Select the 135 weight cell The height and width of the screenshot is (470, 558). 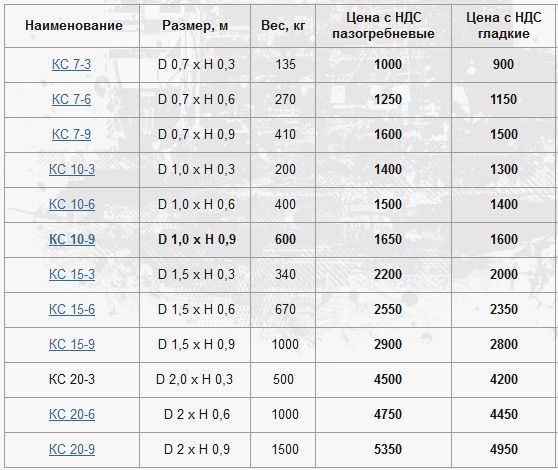point(283,64)
